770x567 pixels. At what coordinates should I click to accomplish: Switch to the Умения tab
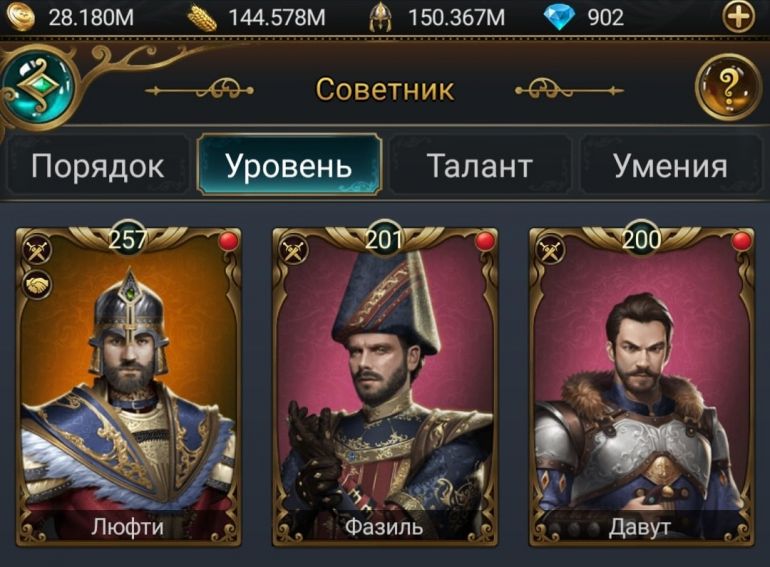(671, 166)
